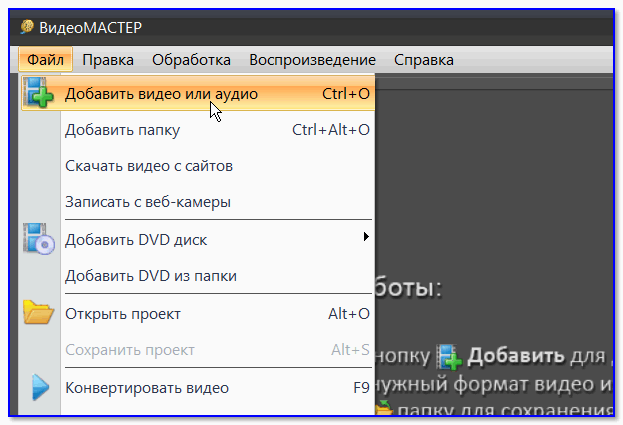Click the DVD disc filmstrip icon
Image resolution: width=623 pixels, height=425 pixels.
[39, 239]
